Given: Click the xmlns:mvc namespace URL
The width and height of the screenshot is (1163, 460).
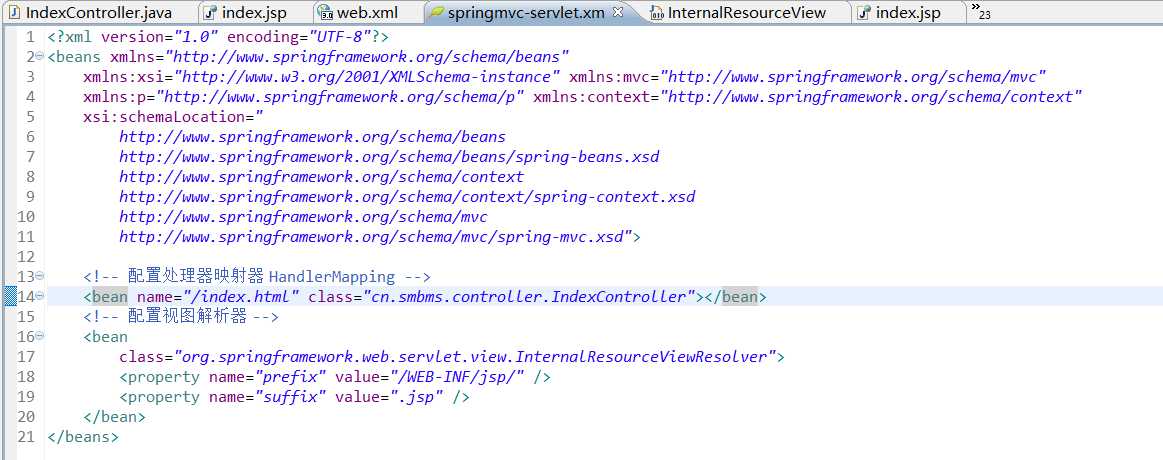Looking at the screenshot, I should coord(854,76).
